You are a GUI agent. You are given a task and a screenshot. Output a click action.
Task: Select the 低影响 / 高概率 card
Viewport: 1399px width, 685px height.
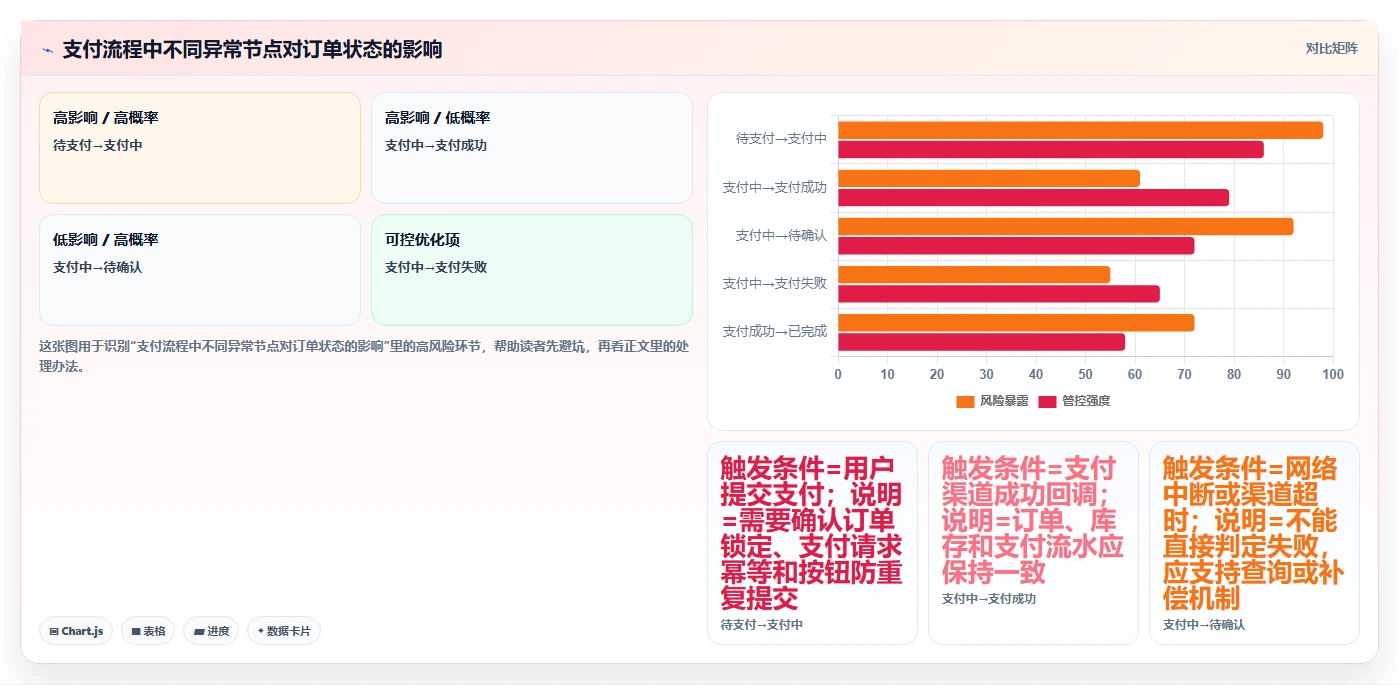200,270
